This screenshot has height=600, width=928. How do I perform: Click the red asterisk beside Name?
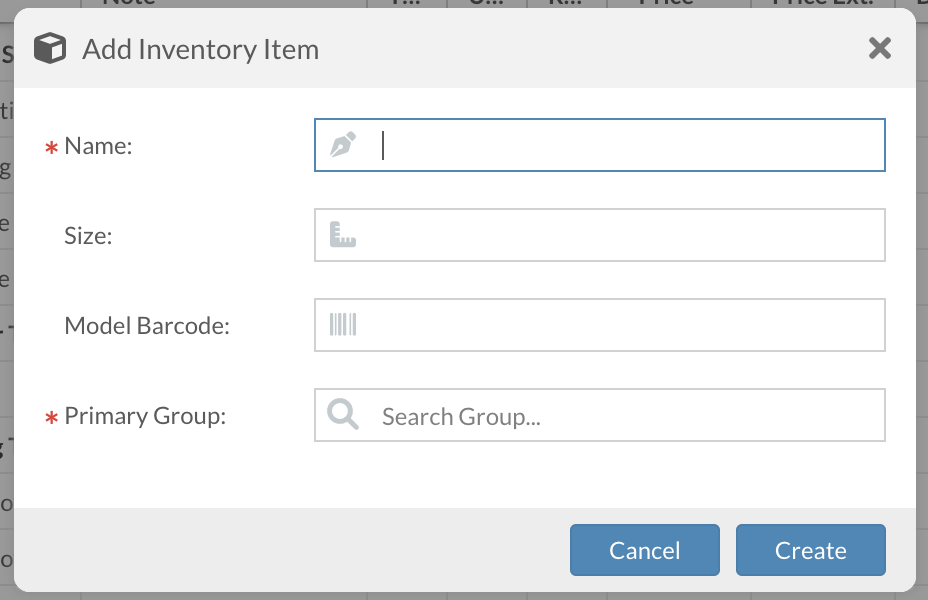coord(51,149)
